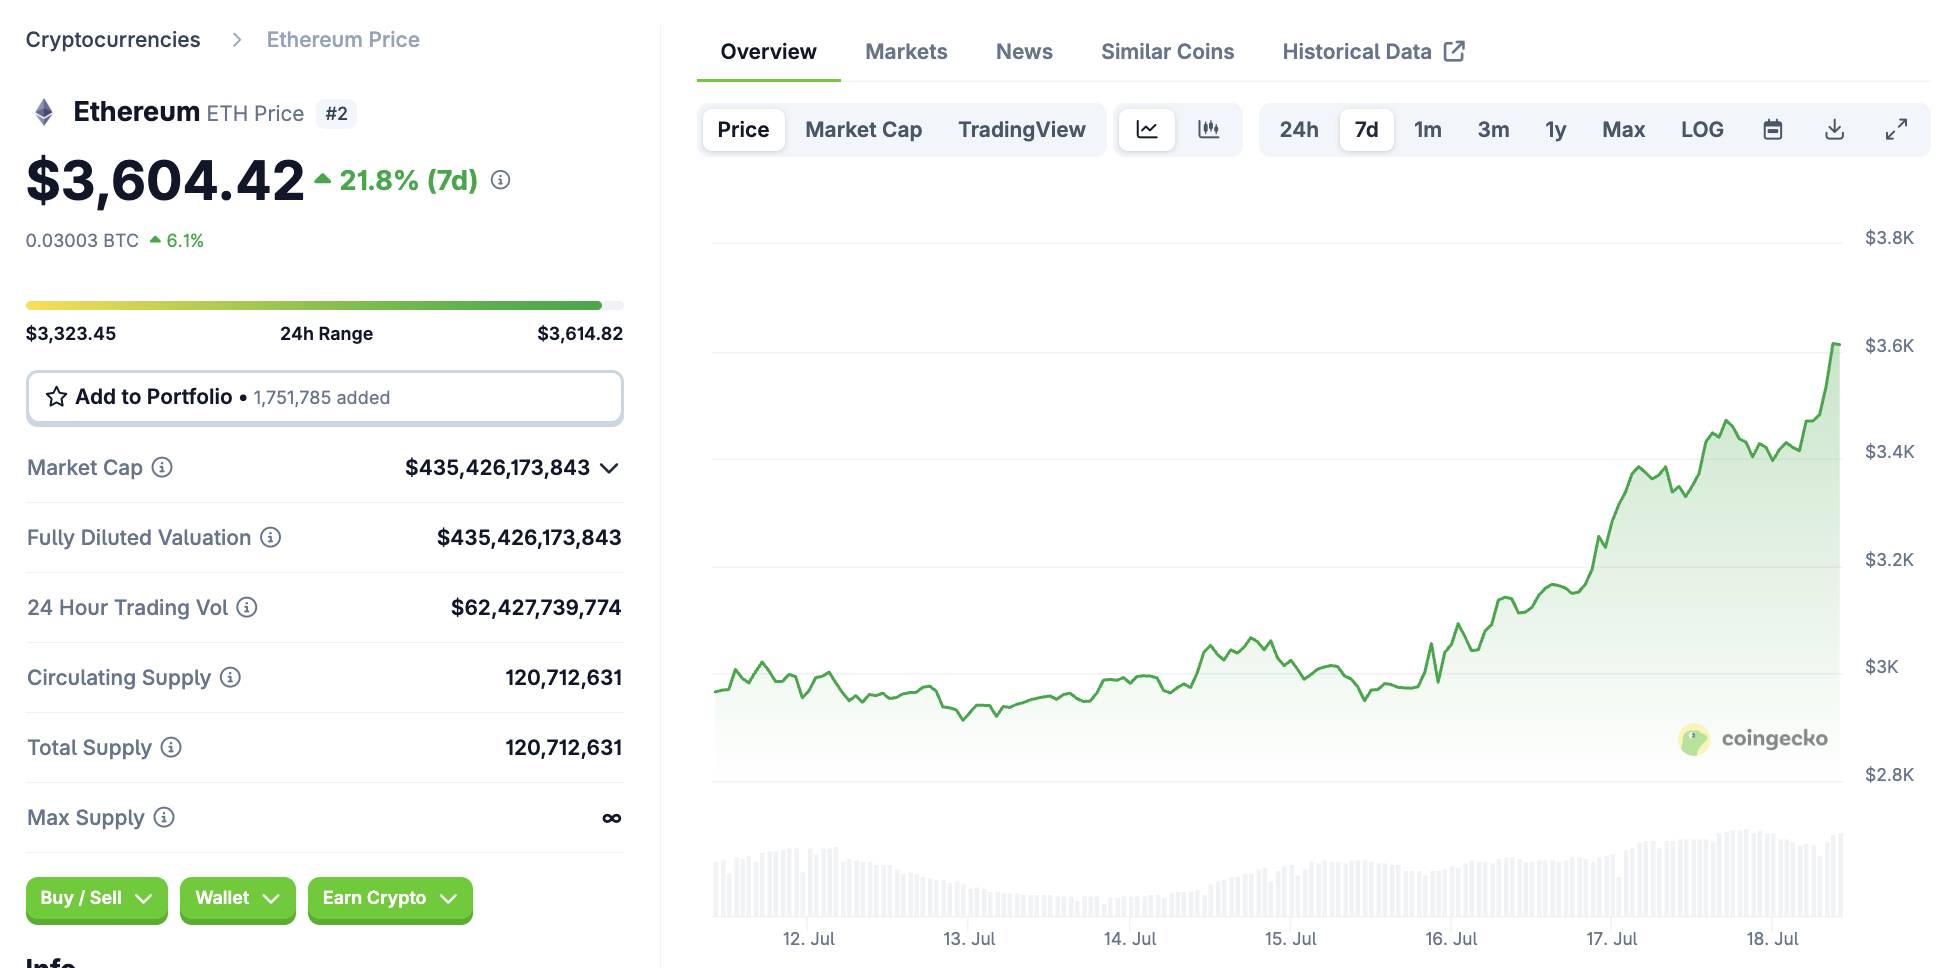Open the Max Supply info icon
This screenshot has height=968, width=1948.
point(164,817)
